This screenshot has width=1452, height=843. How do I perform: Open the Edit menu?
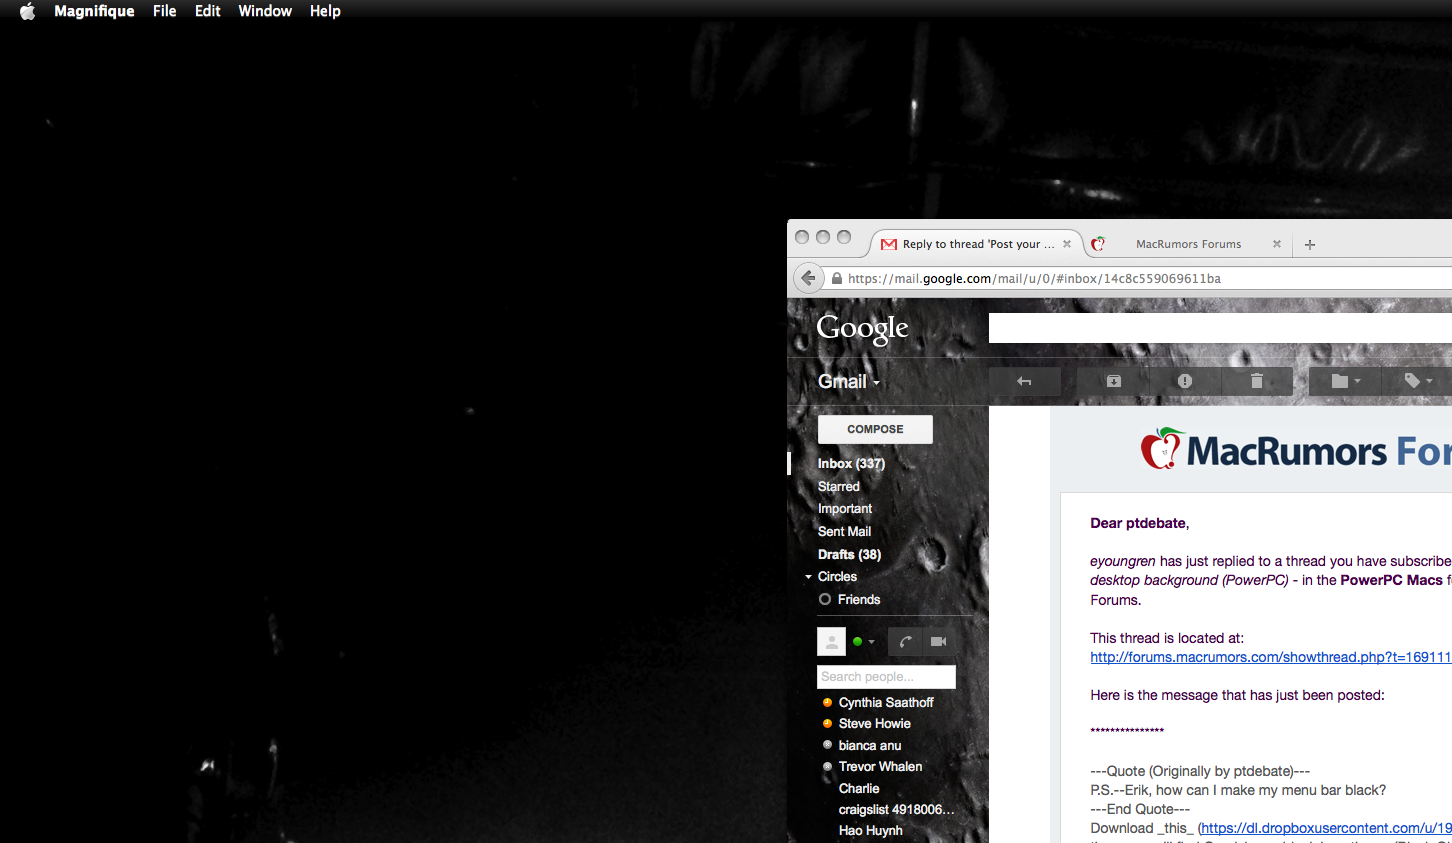click(x=207, y=11)
